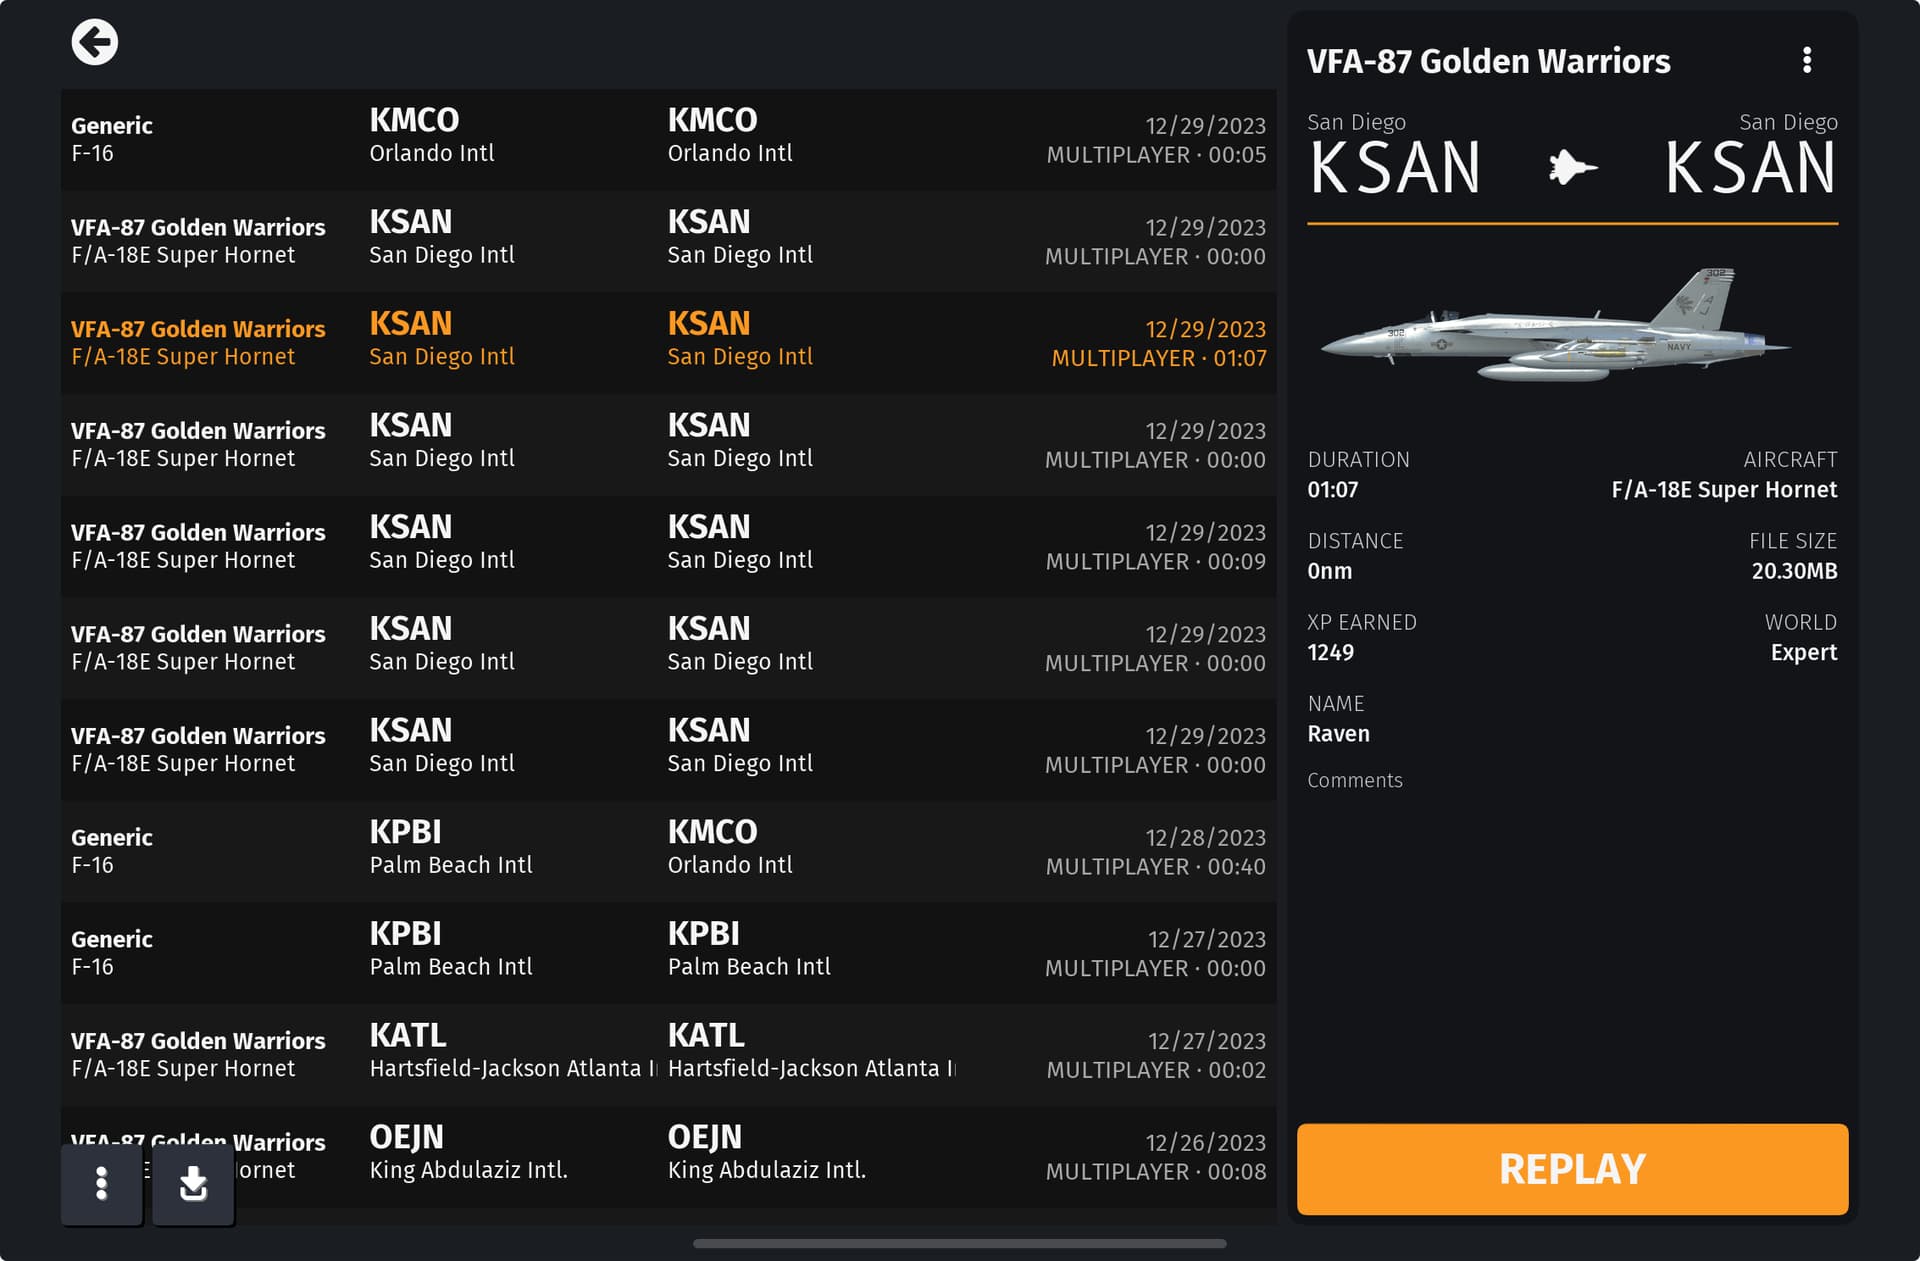The width and height of the screenshot is (1920, 1261).
Task: Click the arrival KSAN code in header
Action: tap(1750, 168)
